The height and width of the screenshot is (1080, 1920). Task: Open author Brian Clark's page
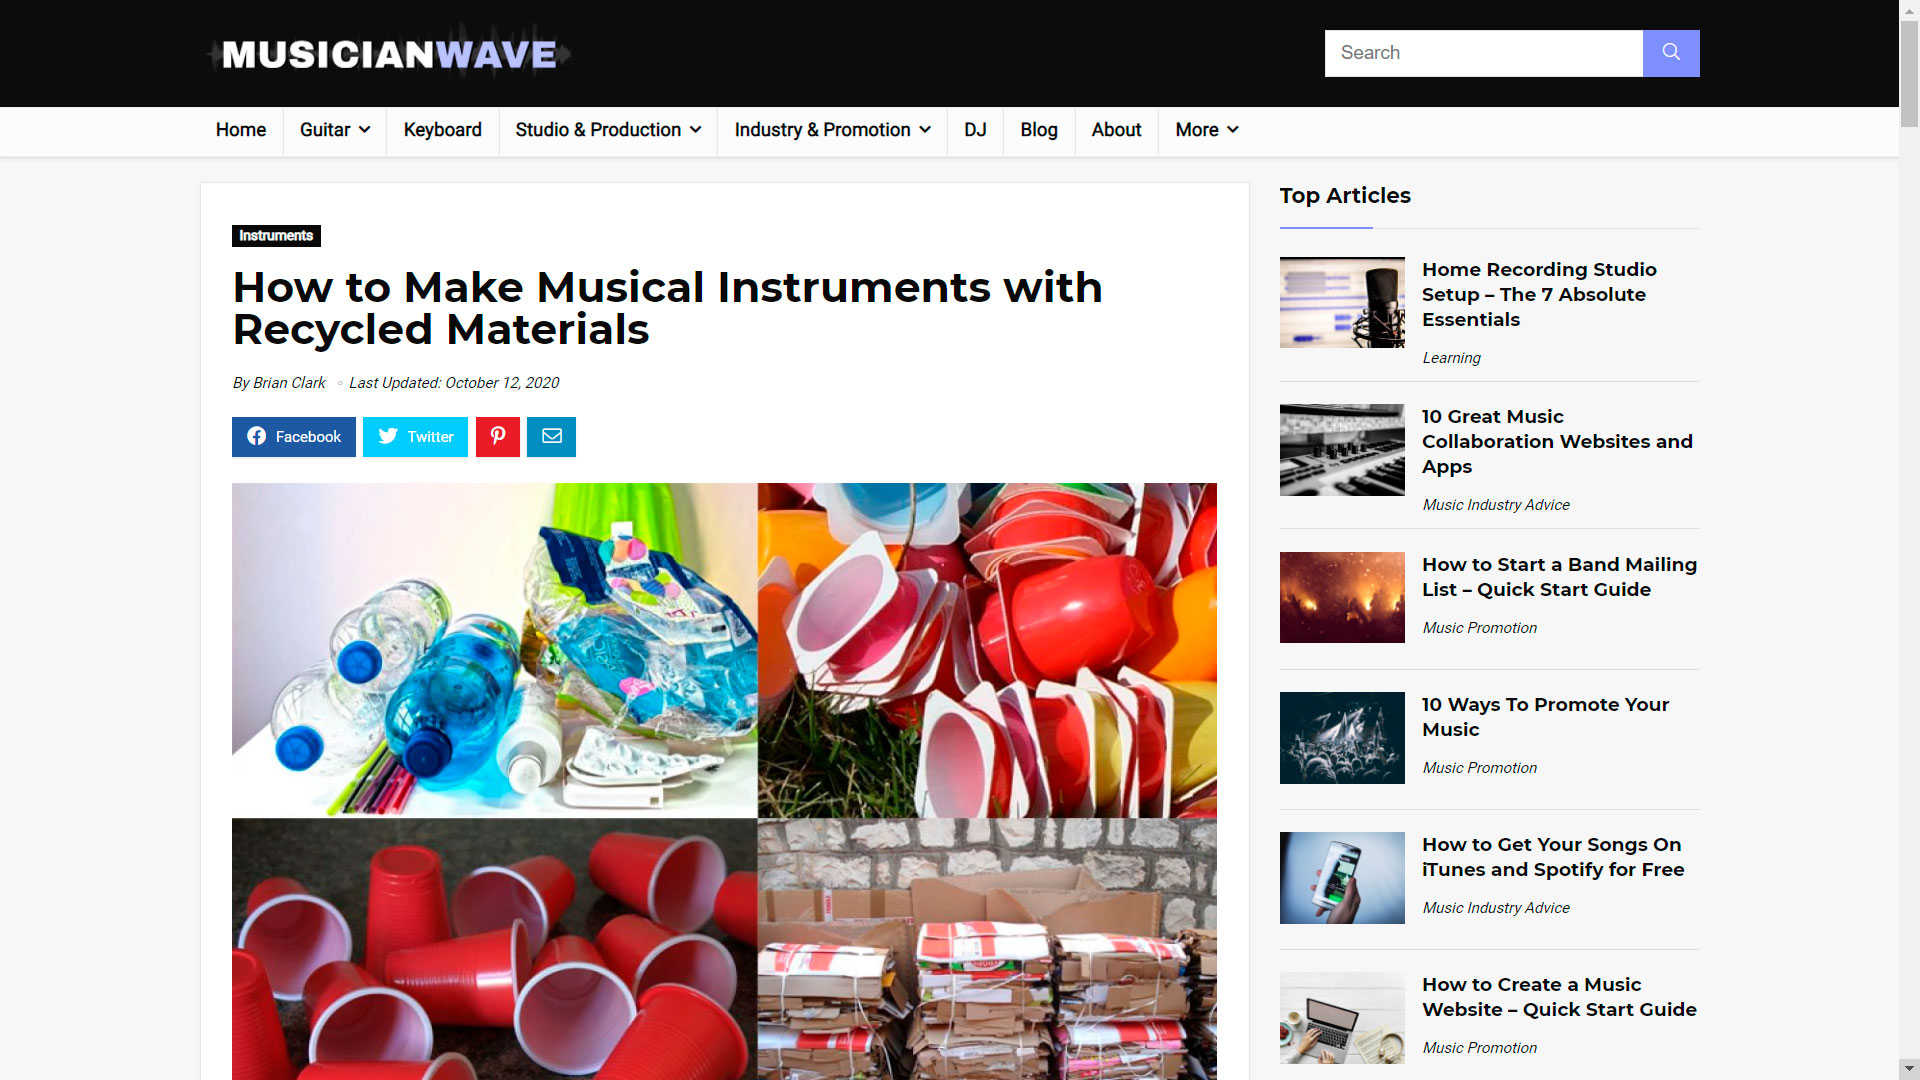(289, 383)
